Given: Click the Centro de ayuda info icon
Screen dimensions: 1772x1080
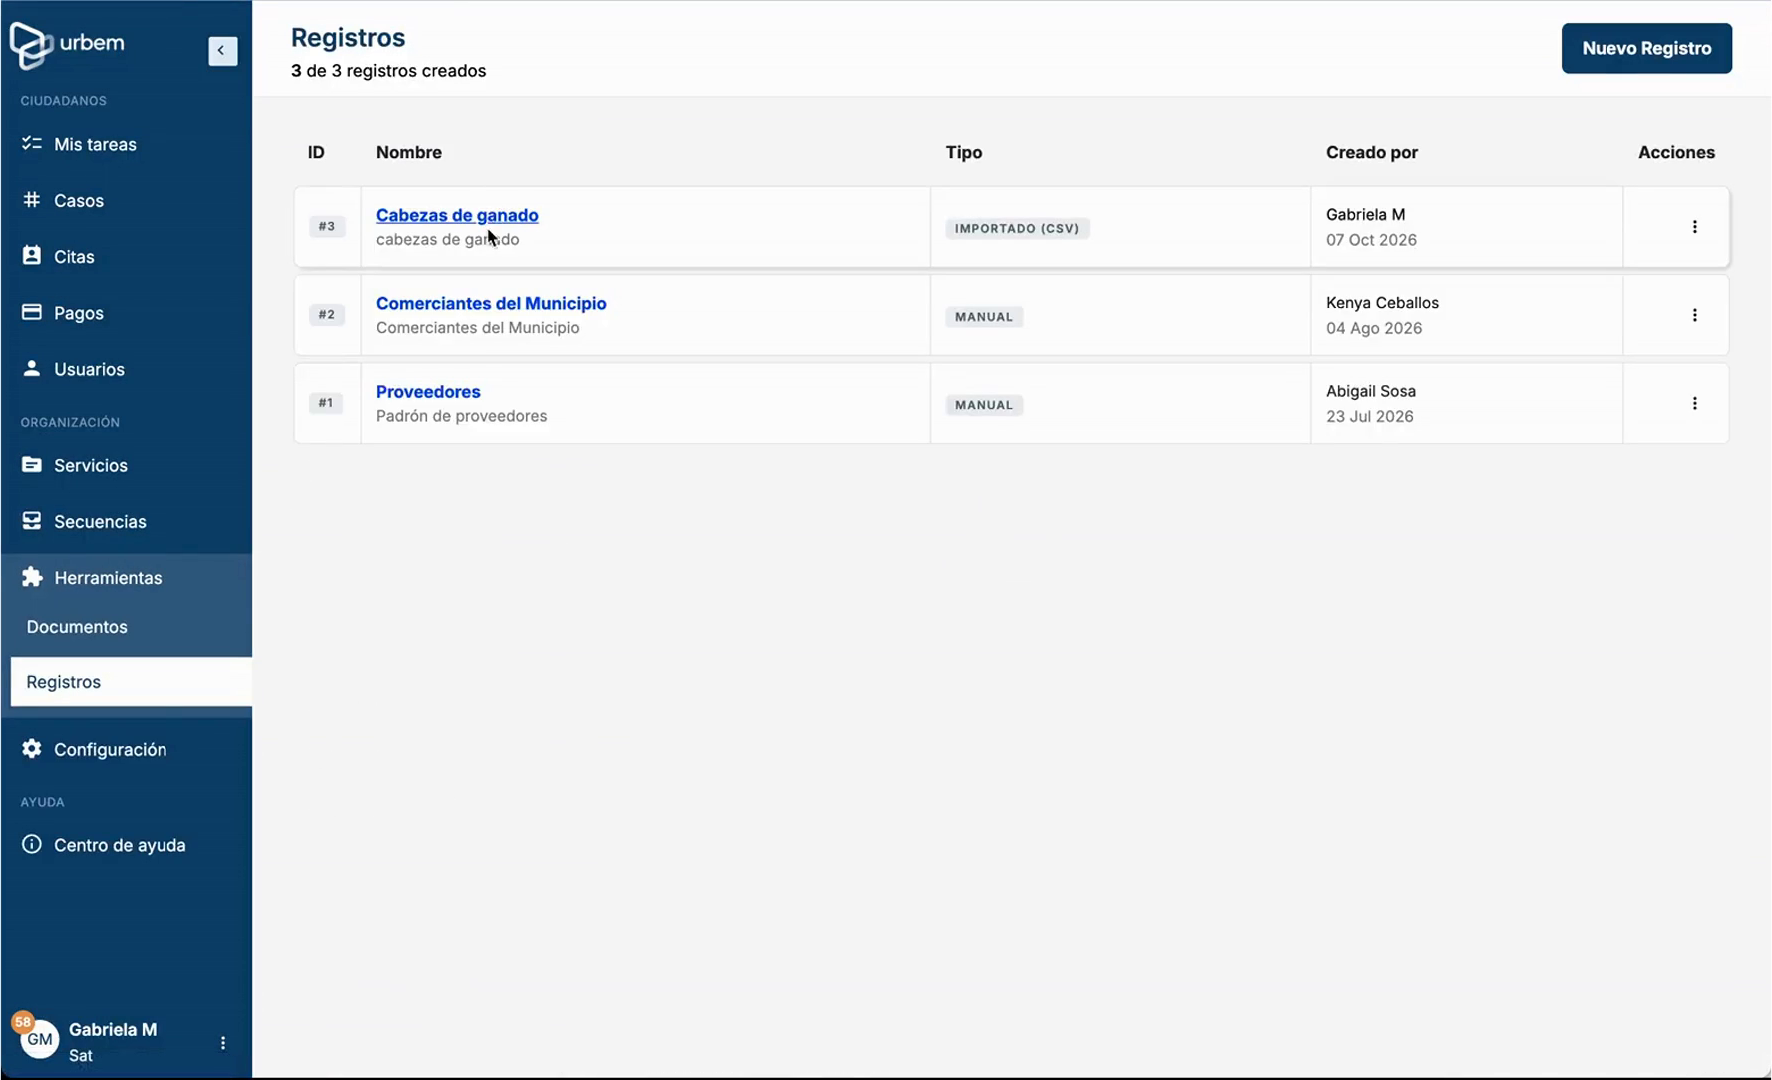Looking at the screenshot, I should [x=32, y=844].
